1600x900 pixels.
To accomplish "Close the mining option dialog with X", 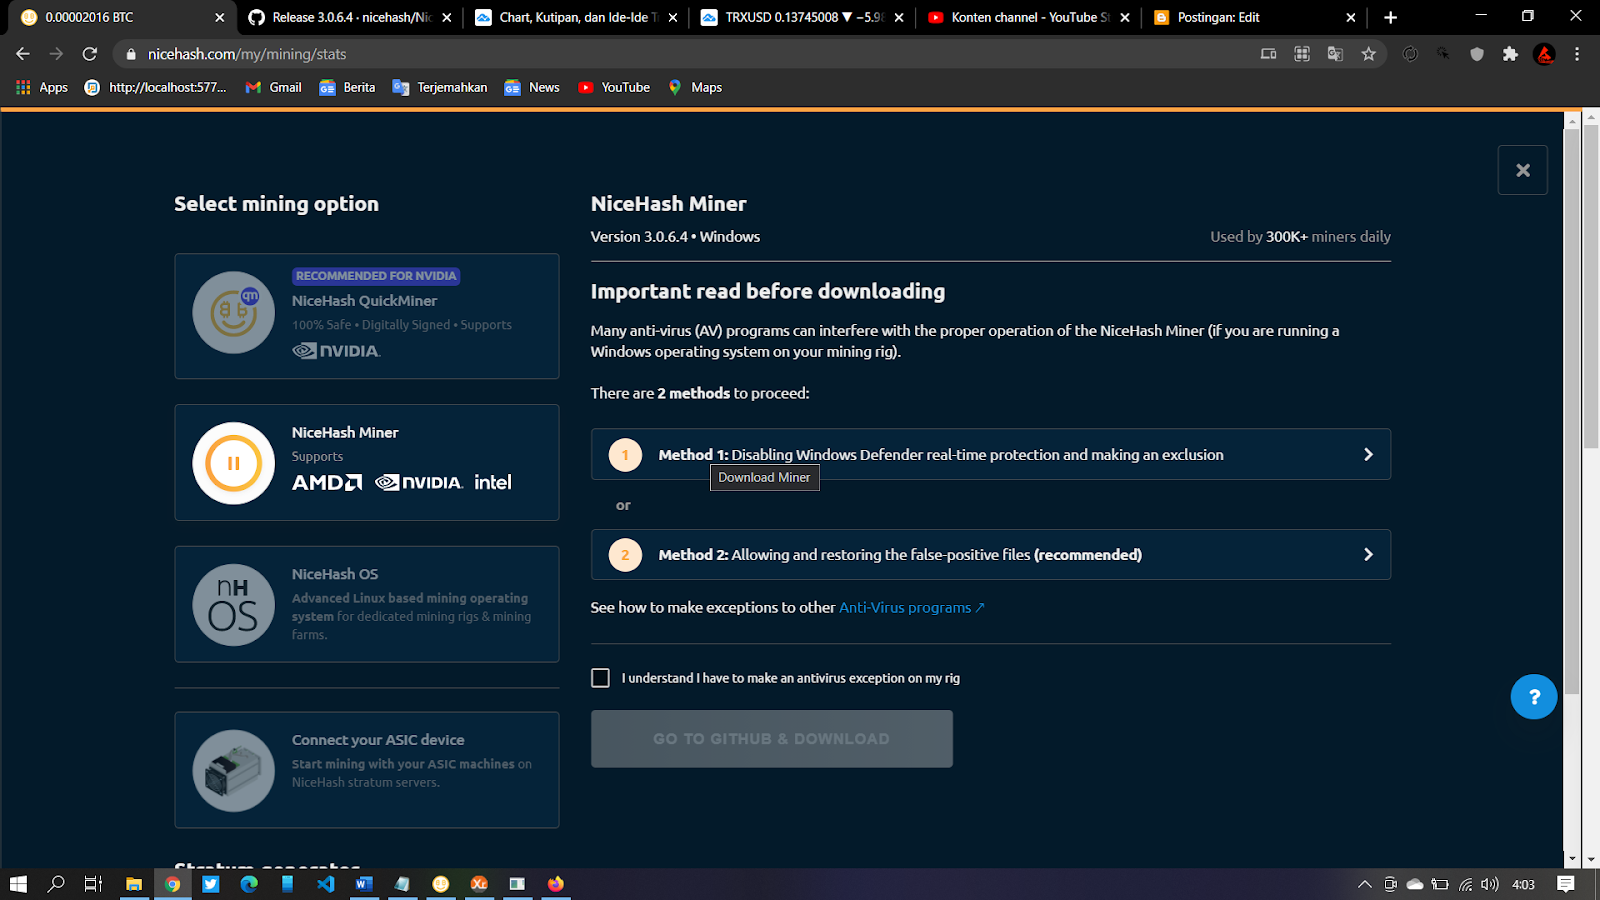I will point(1522,170).
